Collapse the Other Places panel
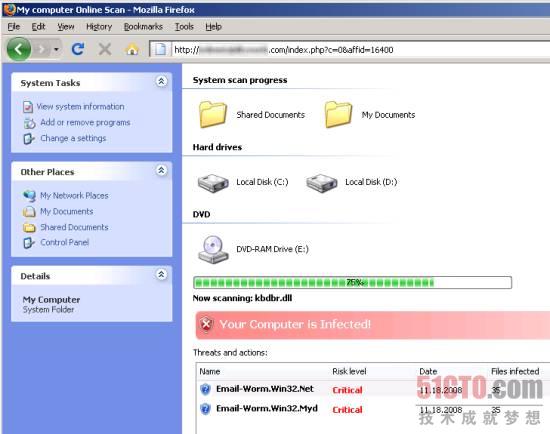This screenshot has height=434, width=550. click(161, 171)
